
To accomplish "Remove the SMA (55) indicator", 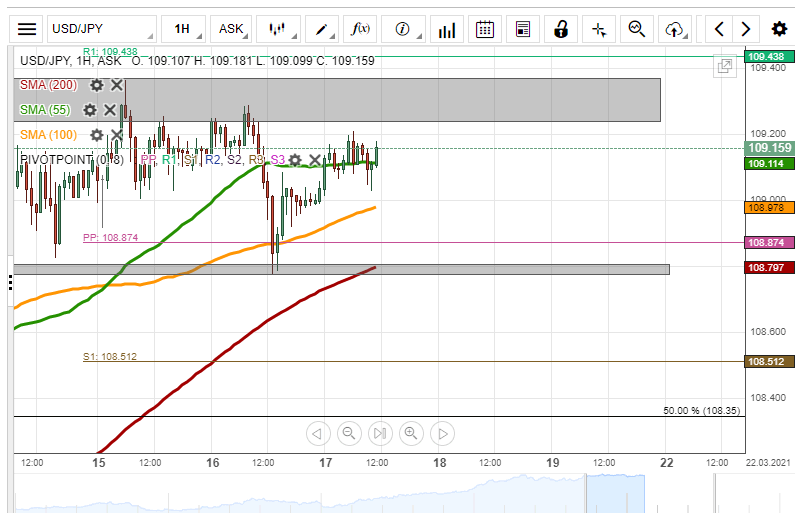I will (x=110, y=110).
